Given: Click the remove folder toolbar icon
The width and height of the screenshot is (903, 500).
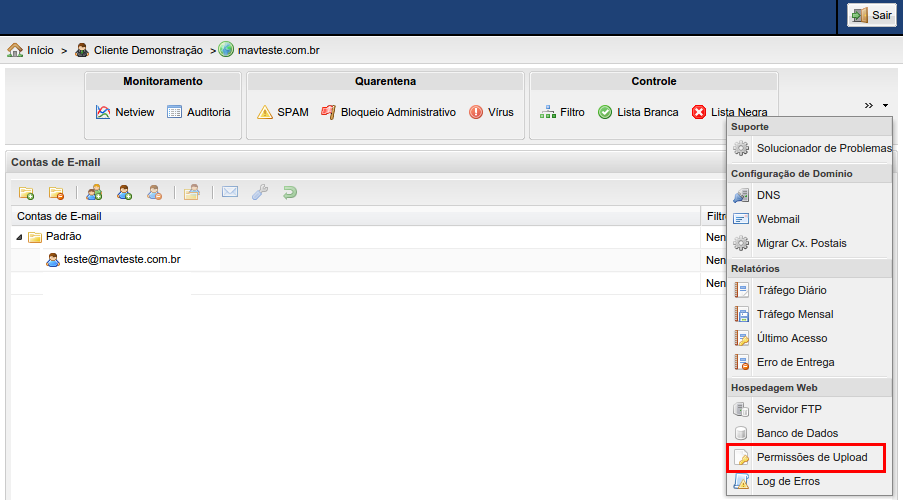Looking at the screenshot, I should point(56,192).
